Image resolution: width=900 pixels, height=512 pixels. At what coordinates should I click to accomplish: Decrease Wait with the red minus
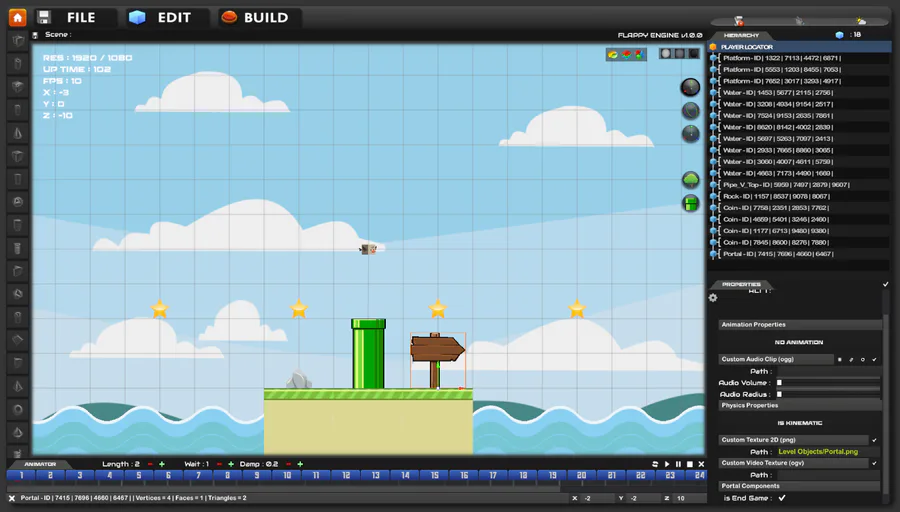[x=219, y=464]
